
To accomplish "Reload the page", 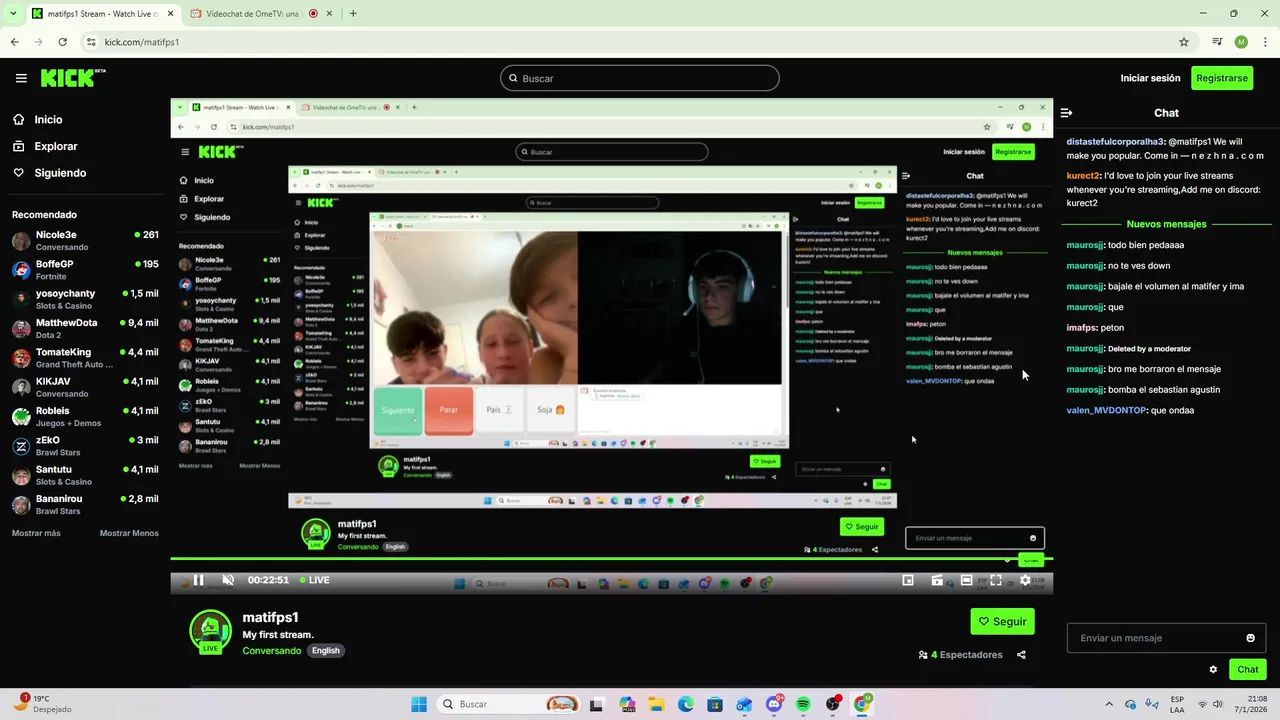I will (62, 42).
